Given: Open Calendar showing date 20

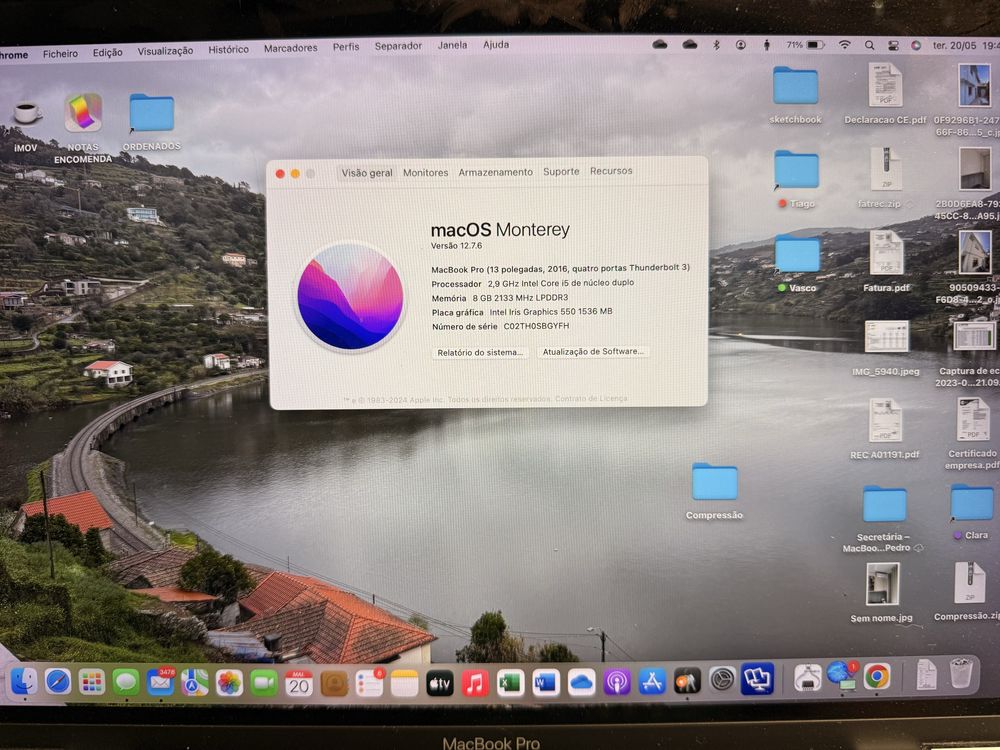Looking at the screenshot, I should pyautogui.click(x=298, y=684).
